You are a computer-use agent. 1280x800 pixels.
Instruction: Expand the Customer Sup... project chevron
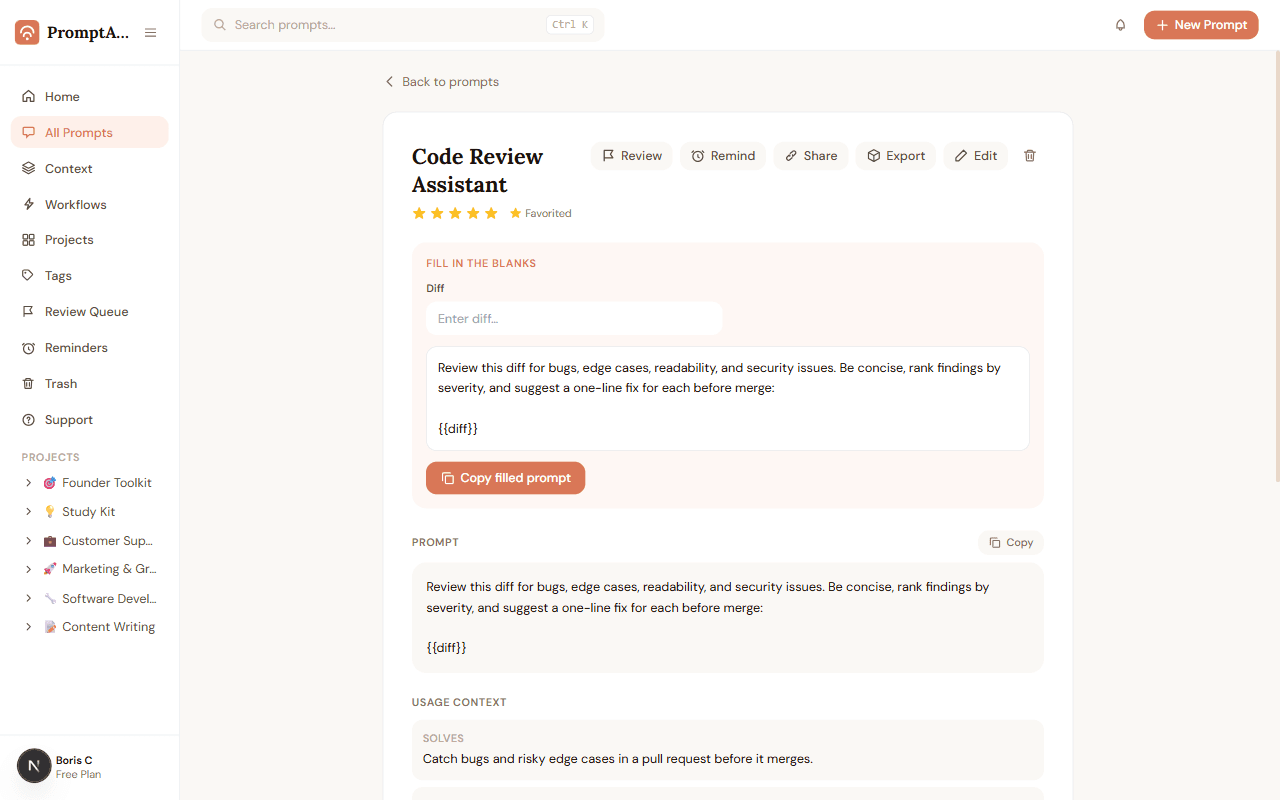(x=28, y=541)
